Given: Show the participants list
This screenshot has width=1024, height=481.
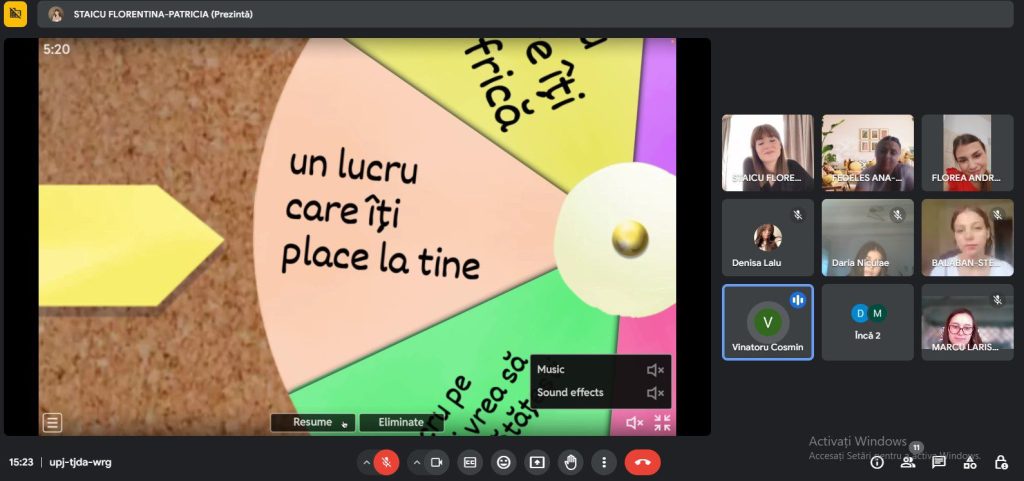Looking at the screenshot, I should pos(908,462).
